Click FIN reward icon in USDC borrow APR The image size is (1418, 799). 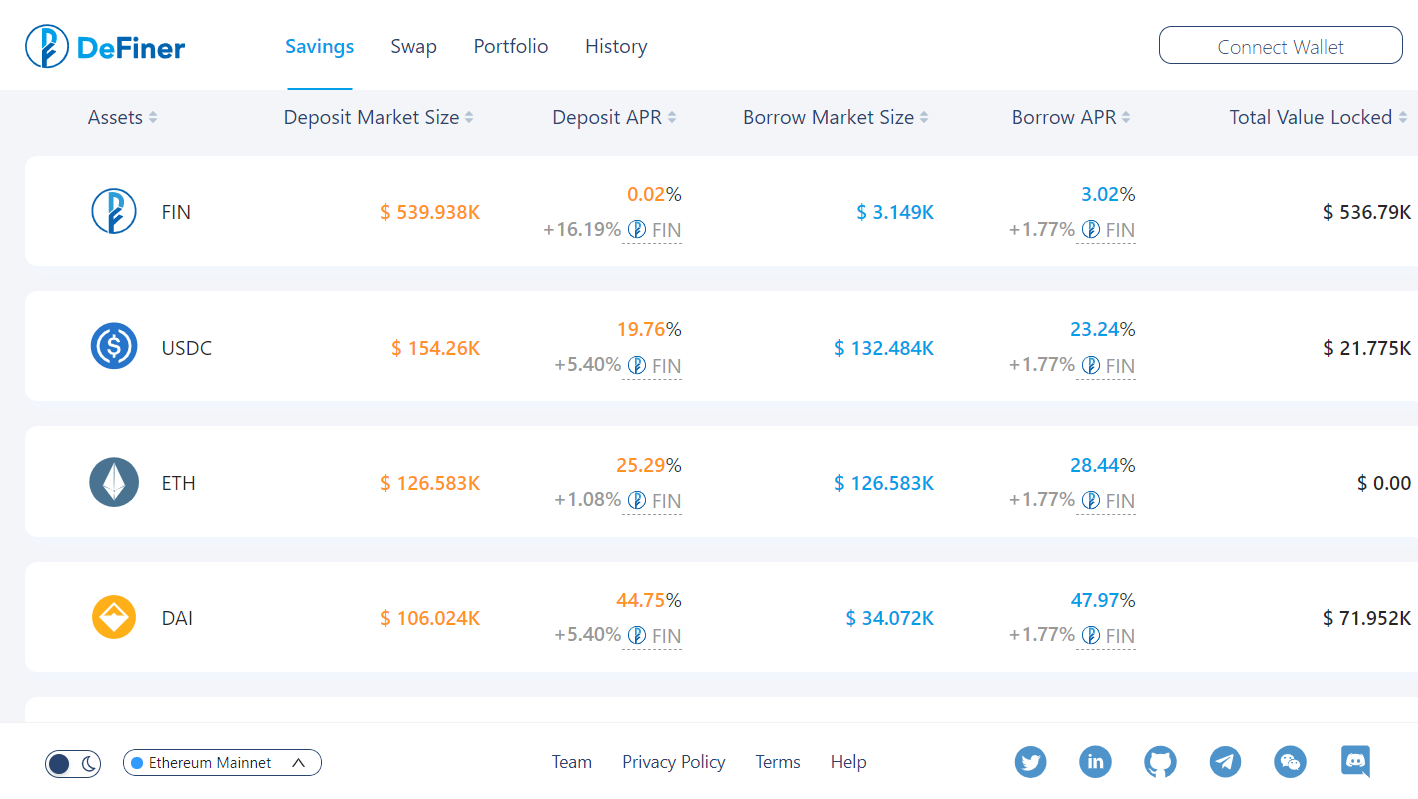1091,365
